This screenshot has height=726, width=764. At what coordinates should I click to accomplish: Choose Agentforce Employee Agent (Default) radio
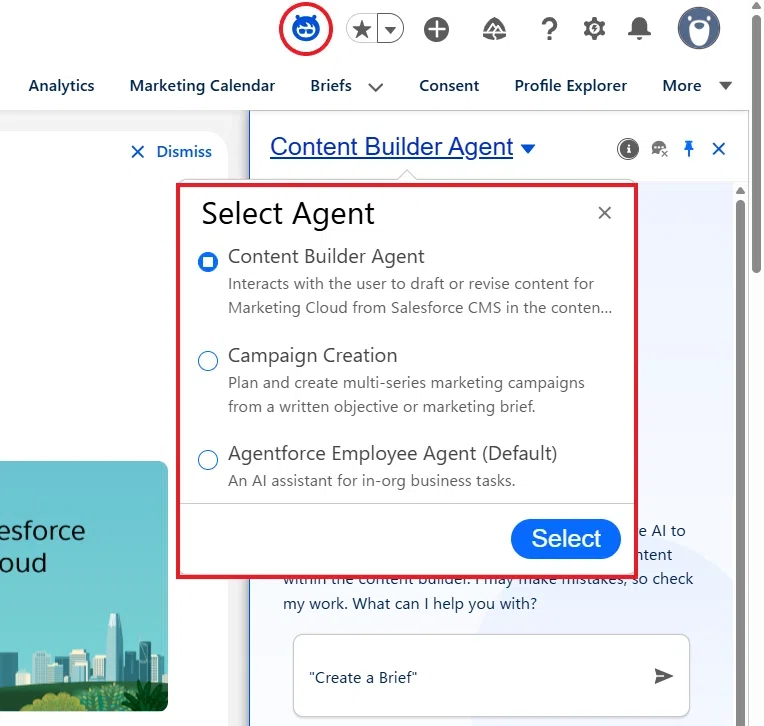pyautogui.click(x=208, y=459)
